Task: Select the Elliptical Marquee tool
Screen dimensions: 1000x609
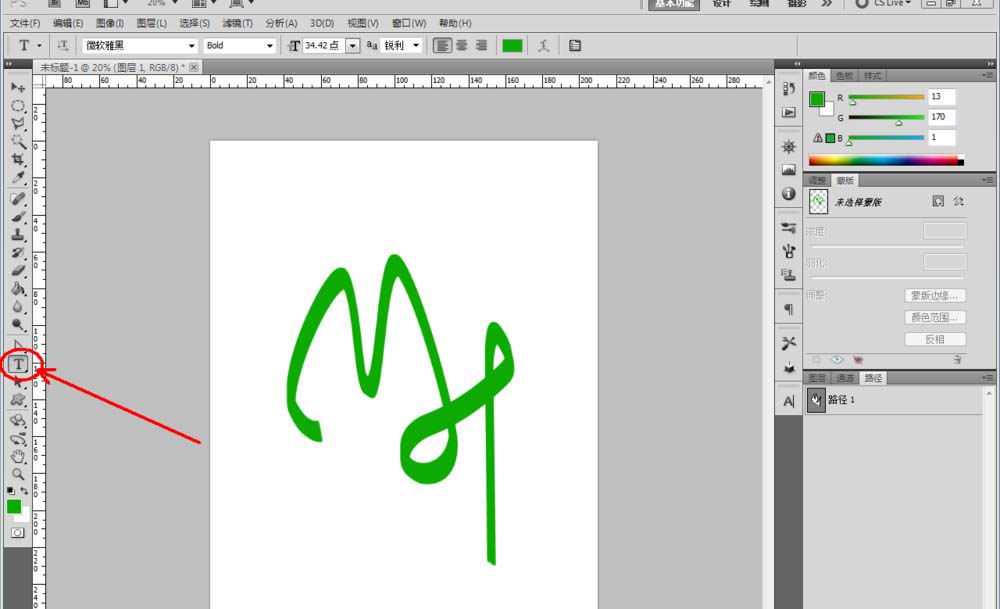Action: 18,105
